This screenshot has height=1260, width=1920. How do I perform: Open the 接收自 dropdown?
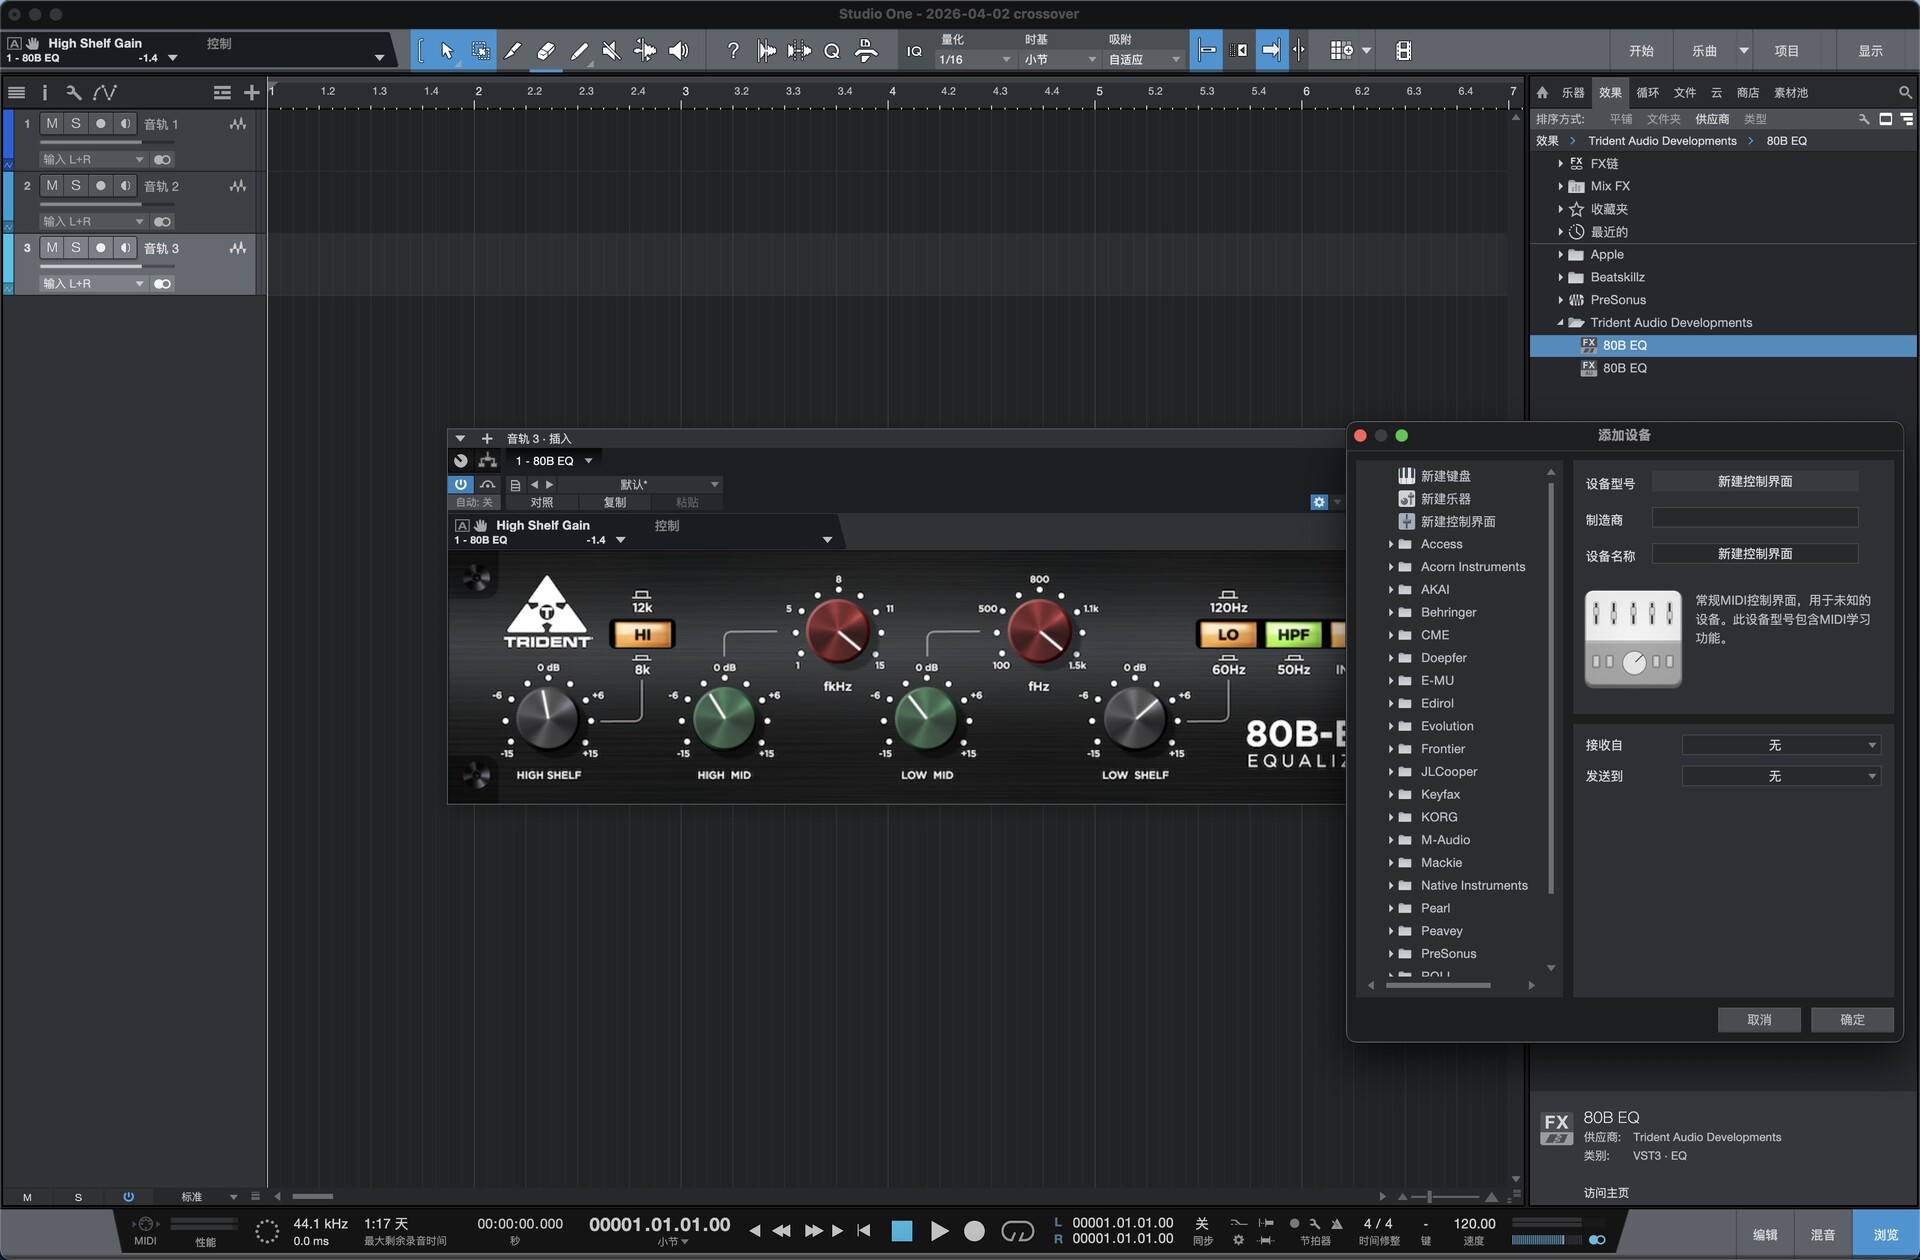point(1781,745)
